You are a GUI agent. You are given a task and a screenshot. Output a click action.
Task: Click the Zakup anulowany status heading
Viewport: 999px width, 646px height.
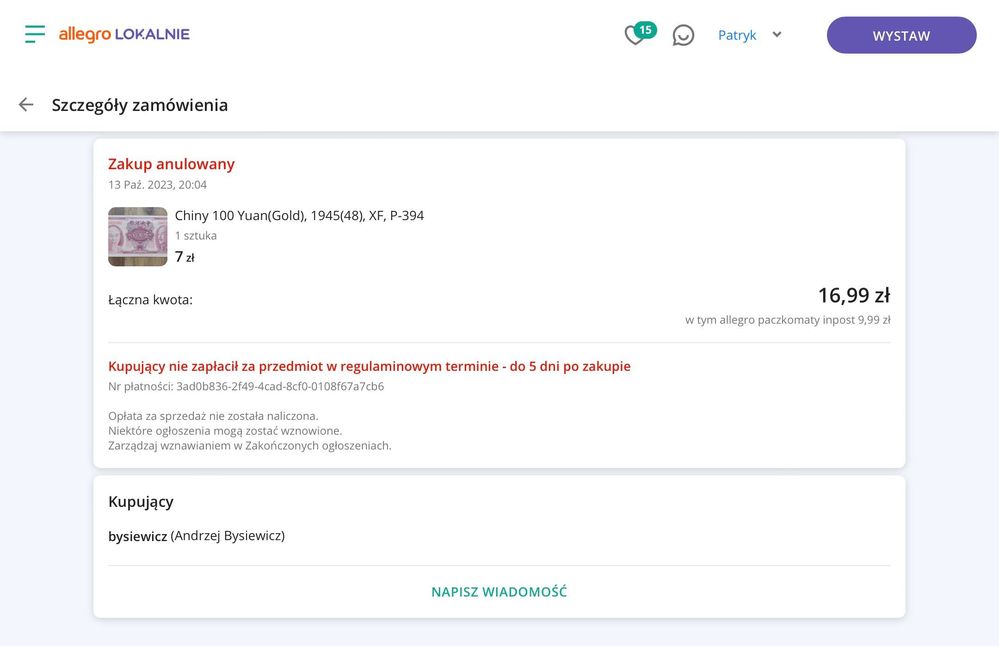pyautogui.click(x=171, y=164)
